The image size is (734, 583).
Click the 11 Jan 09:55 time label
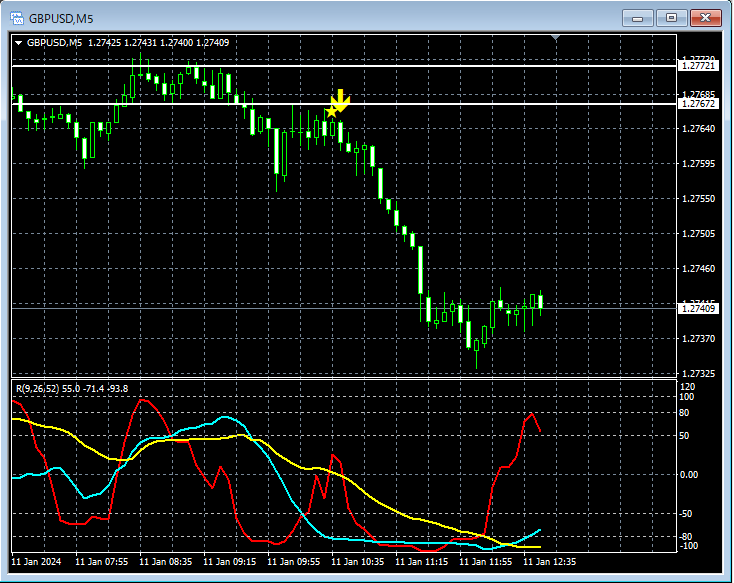point(294,561)
